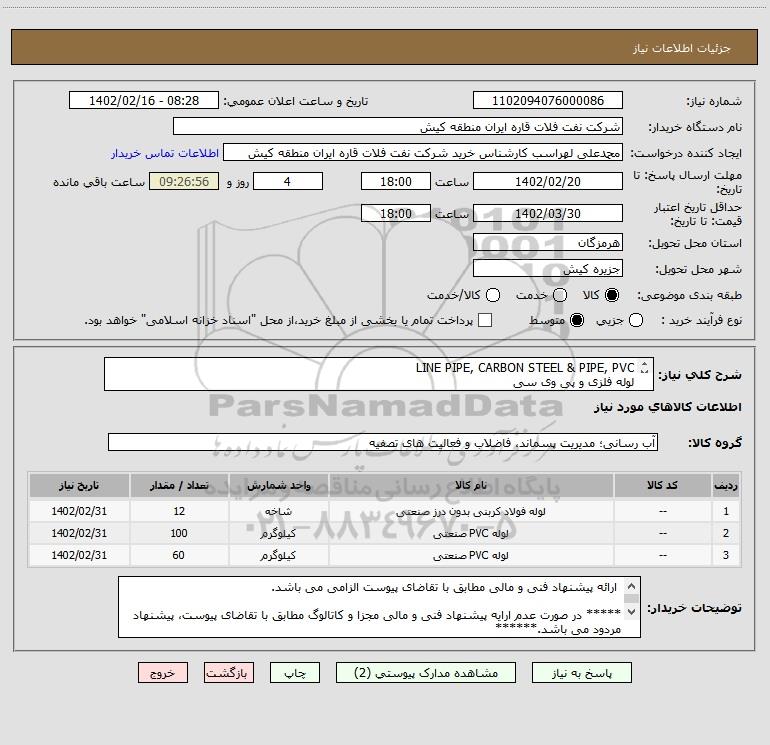
Task: Click کد کالا column header
Action: pyautogui.click(x=662, y=485)
